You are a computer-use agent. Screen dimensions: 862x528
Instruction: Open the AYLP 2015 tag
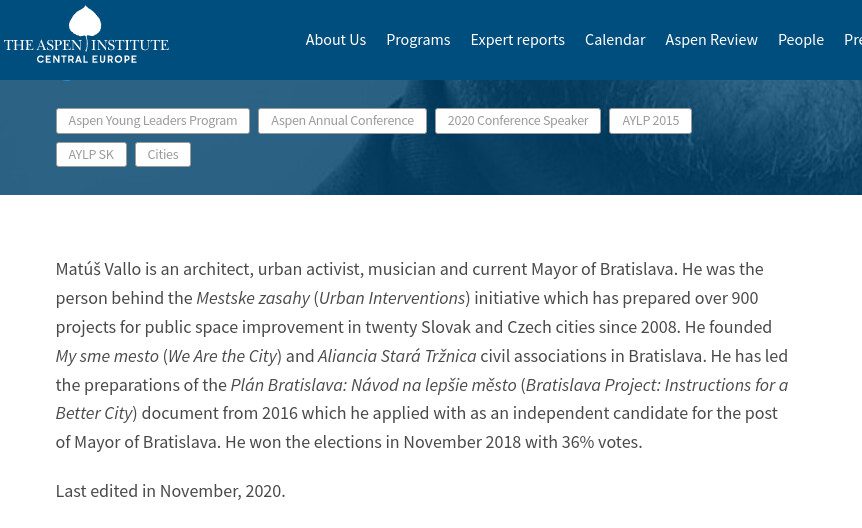(650, 121)
